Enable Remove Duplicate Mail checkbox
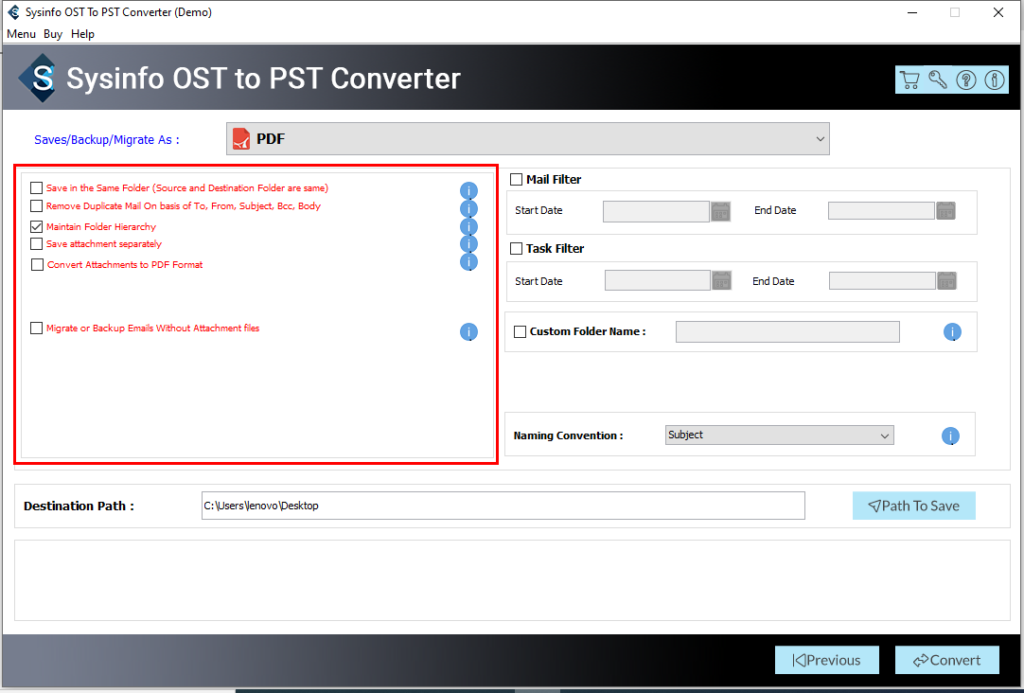 coord(37,206)
